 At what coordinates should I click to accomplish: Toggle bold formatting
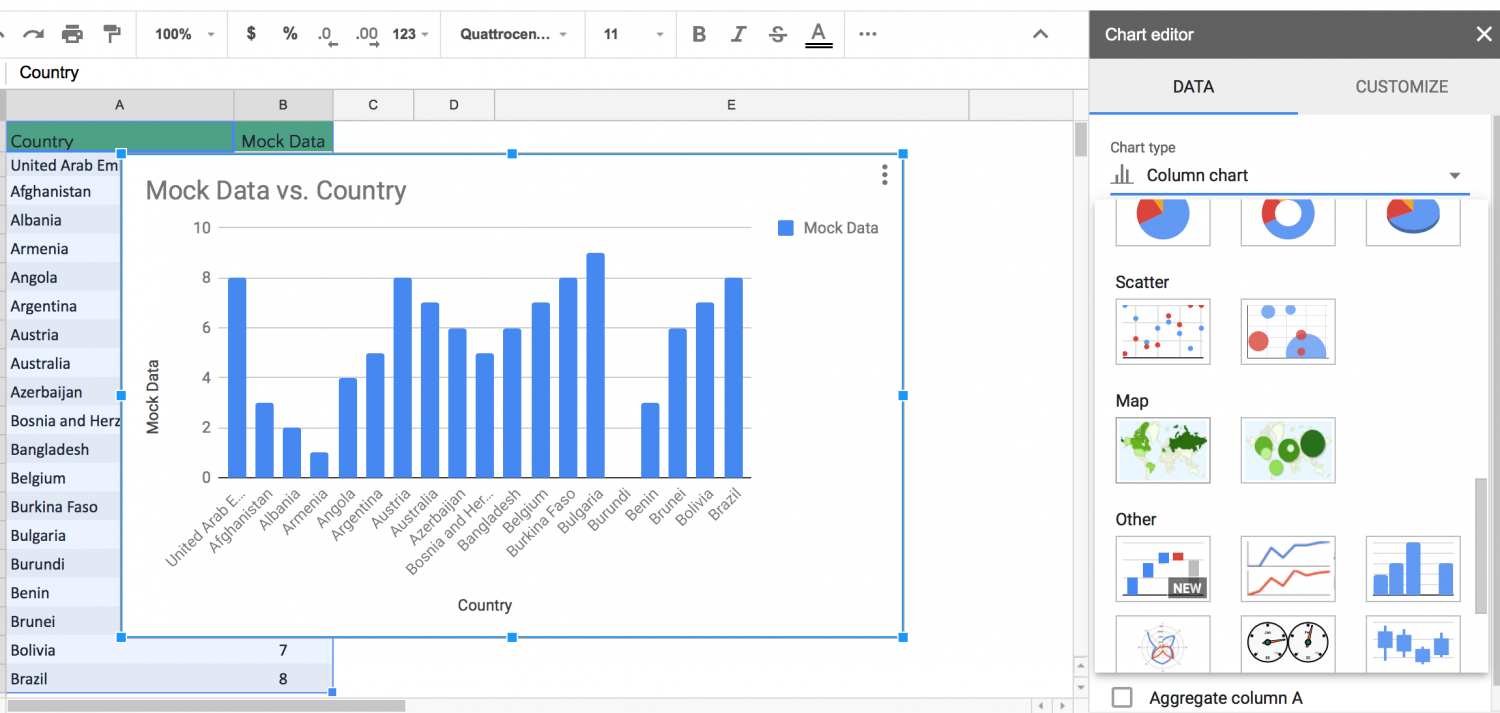(698, 33)
